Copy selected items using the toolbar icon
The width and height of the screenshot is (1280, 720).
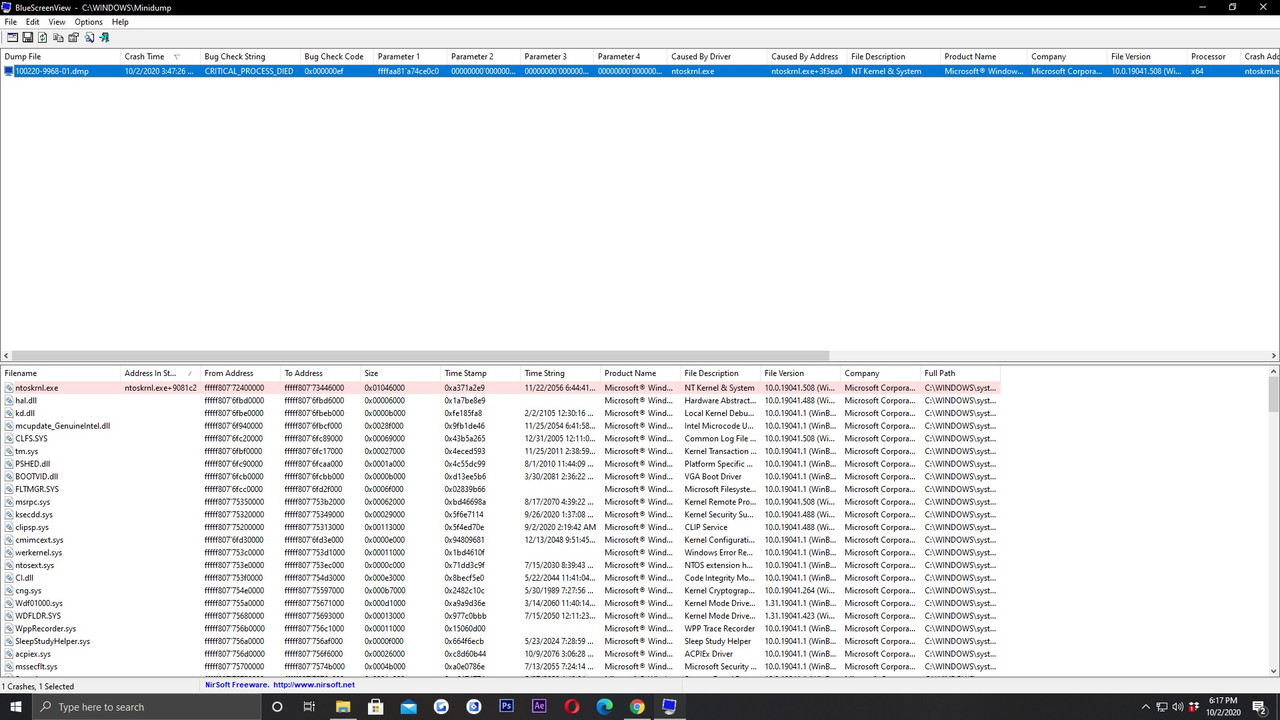(x=58, y=37)
